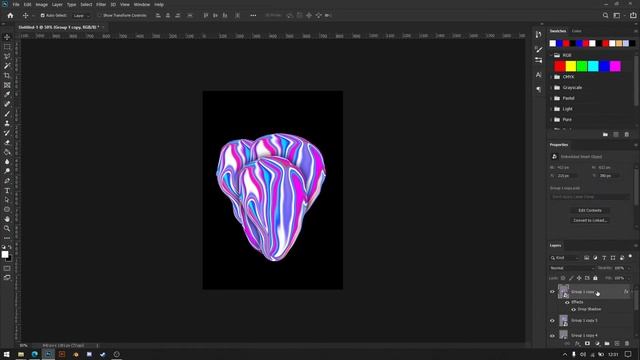Open more options ellipsis in options bar

(253, 16)
